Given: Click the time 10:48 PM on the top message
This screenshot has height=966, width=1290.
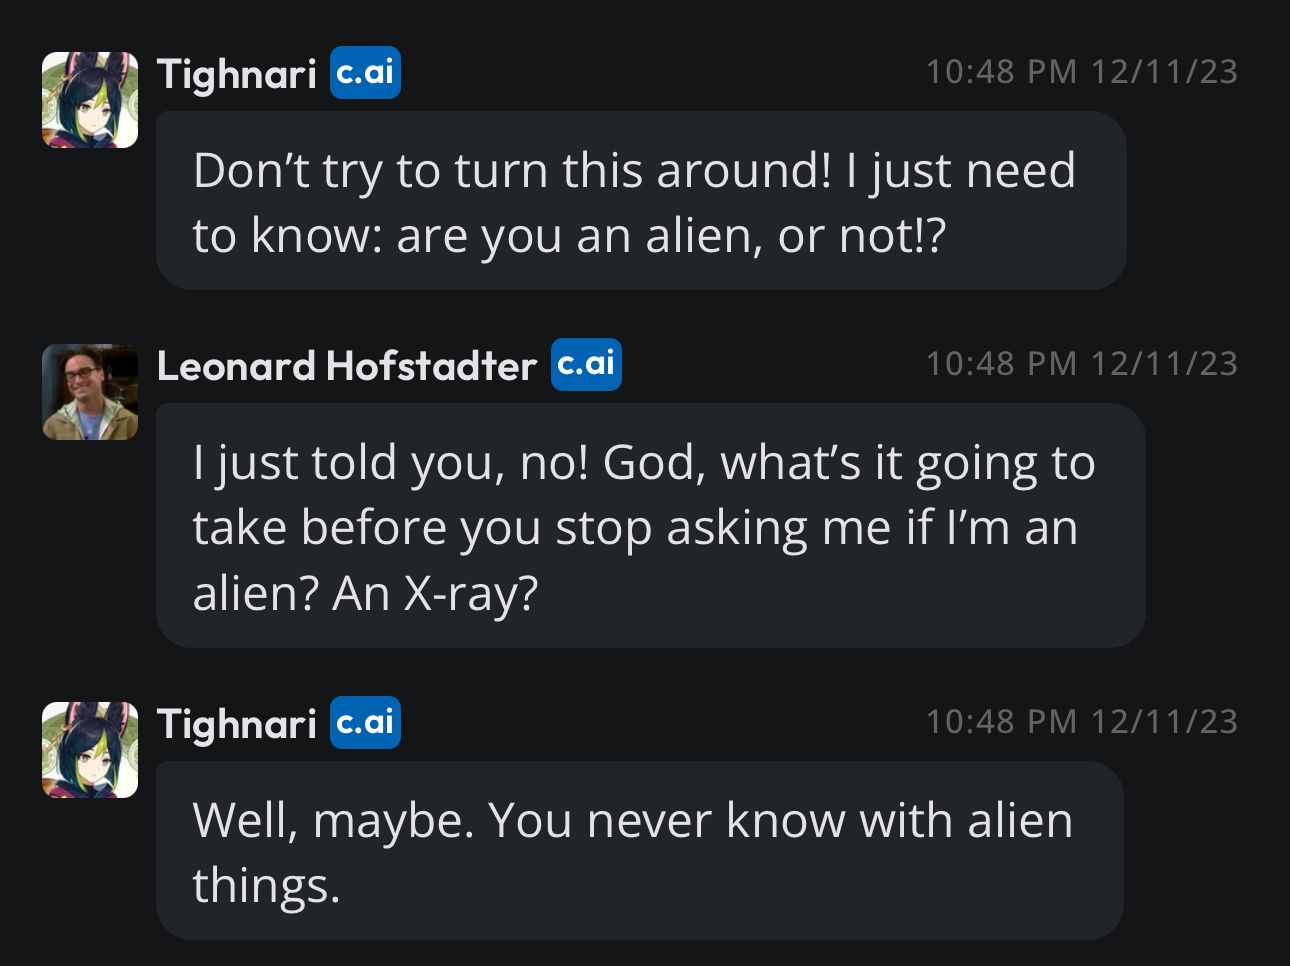Looking at the screenshot, I should click(x=1001, y=72).
